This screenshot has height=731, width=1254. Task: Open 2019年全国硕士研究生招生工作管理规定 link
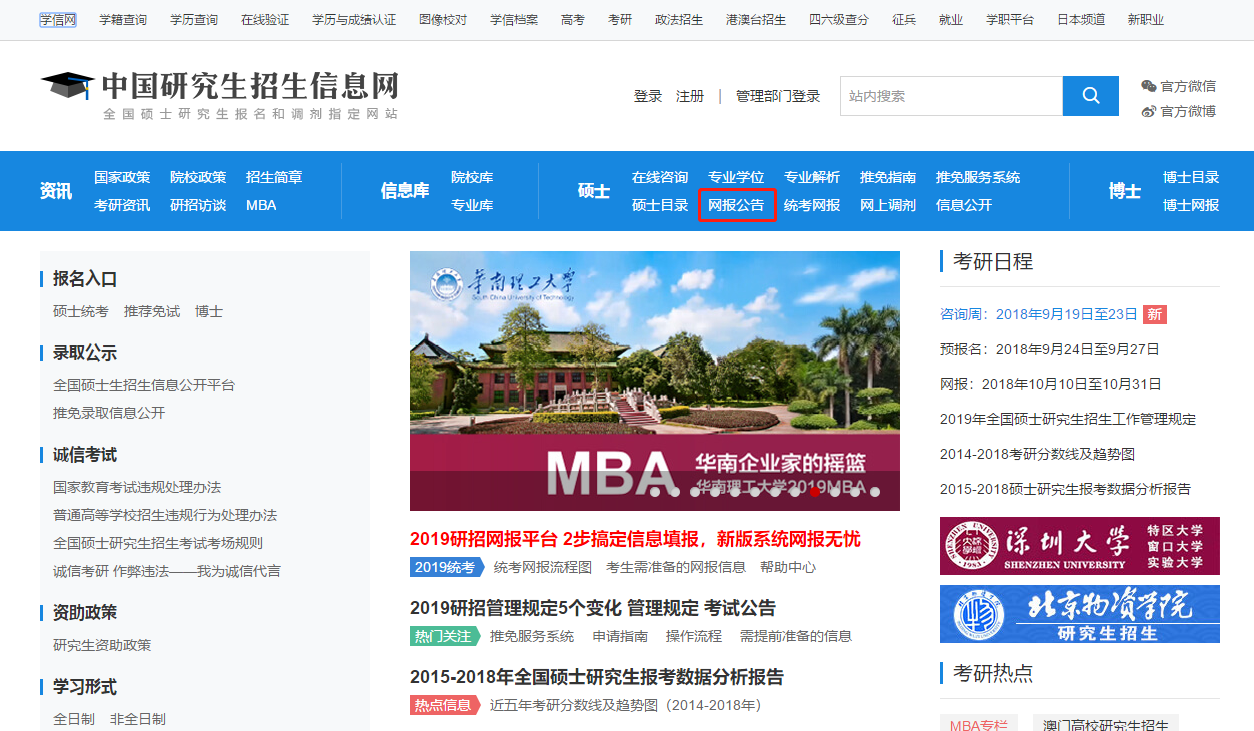tap(1068, 419)
